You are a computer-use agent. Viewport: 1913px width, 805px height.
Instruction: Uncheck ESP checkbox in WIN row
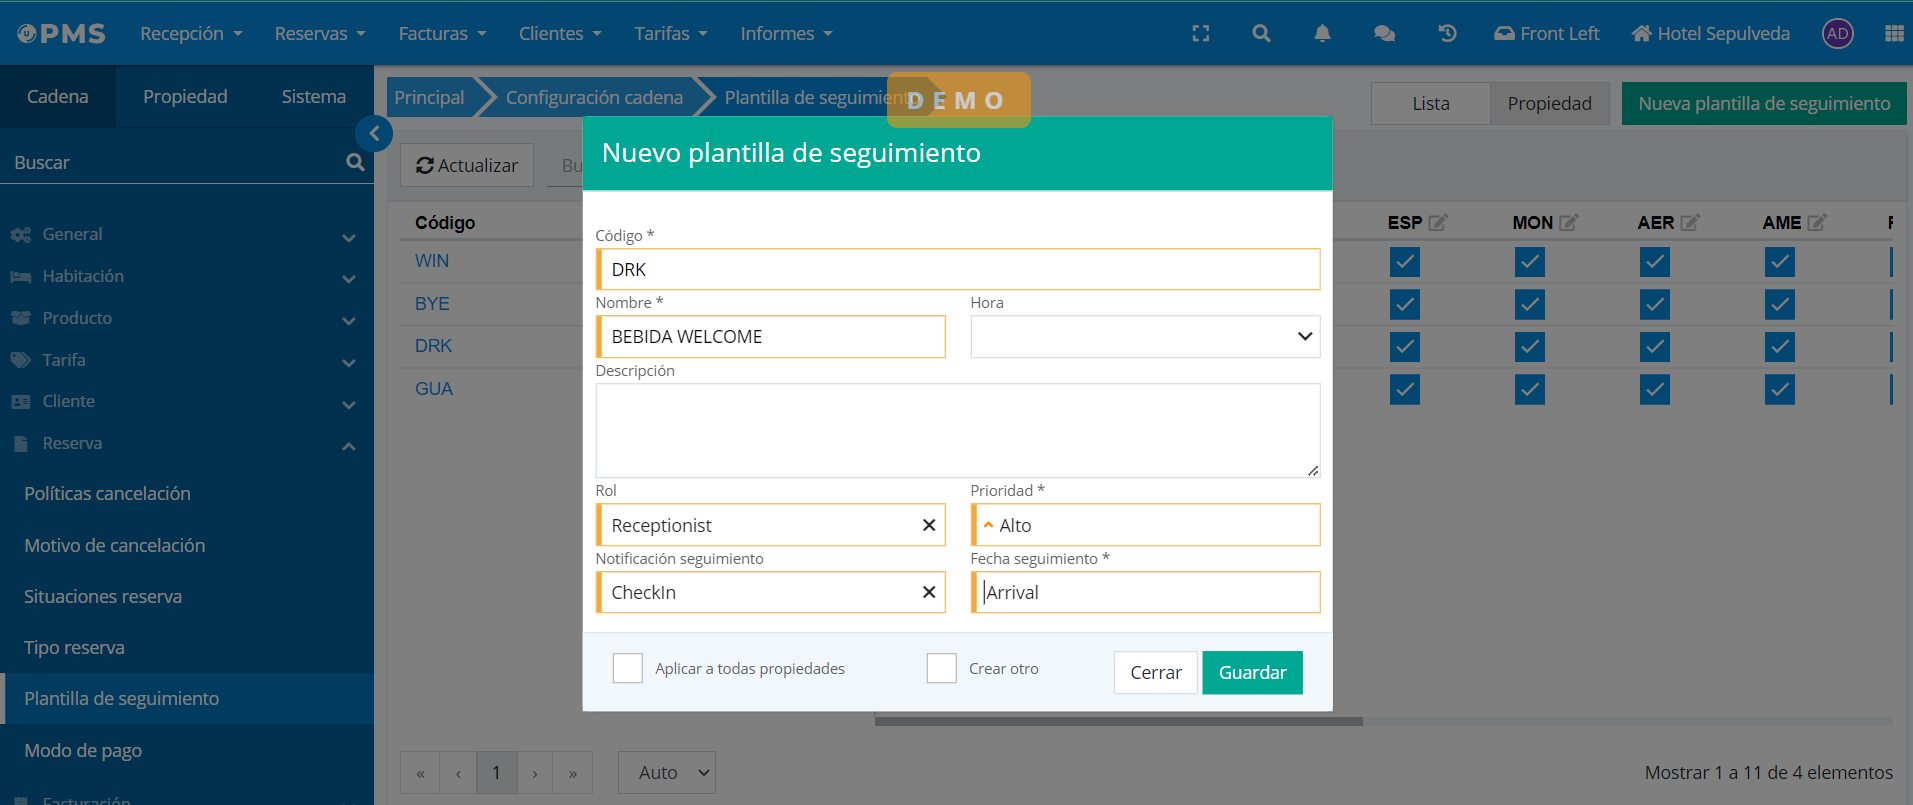(x=1404, y=262)
